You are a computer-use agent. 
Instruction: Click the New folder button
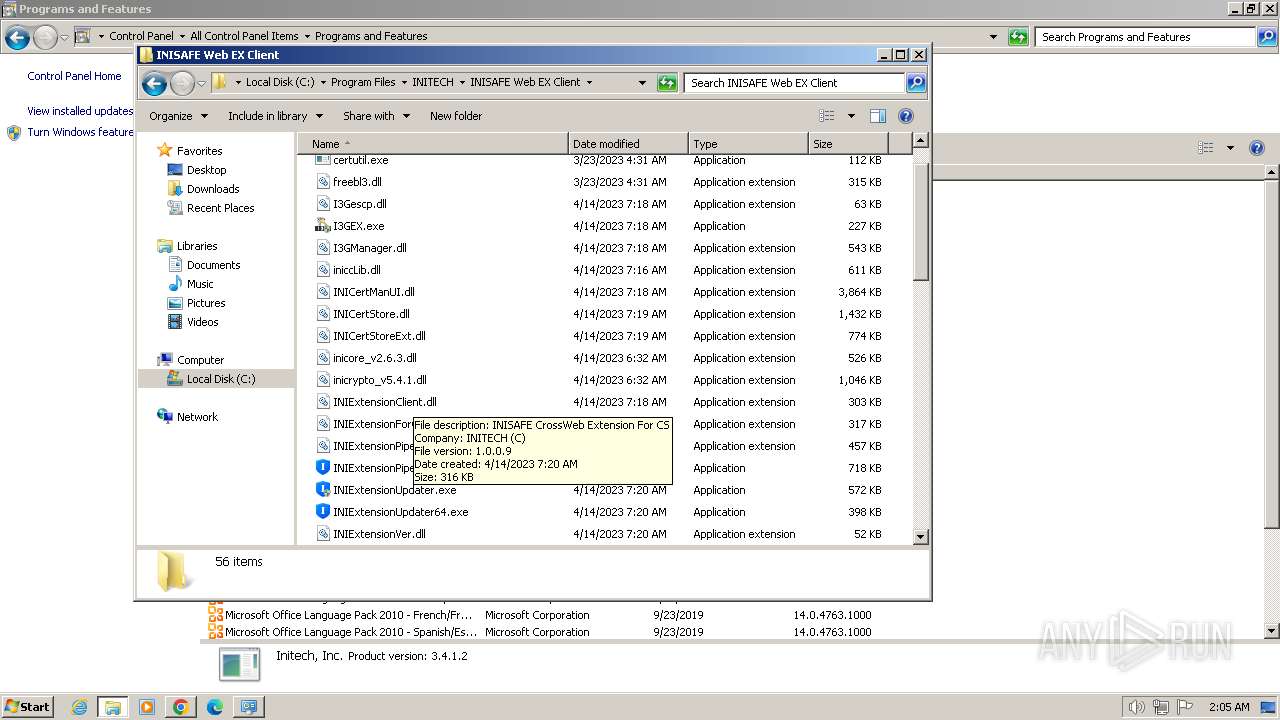coord(456,116)
